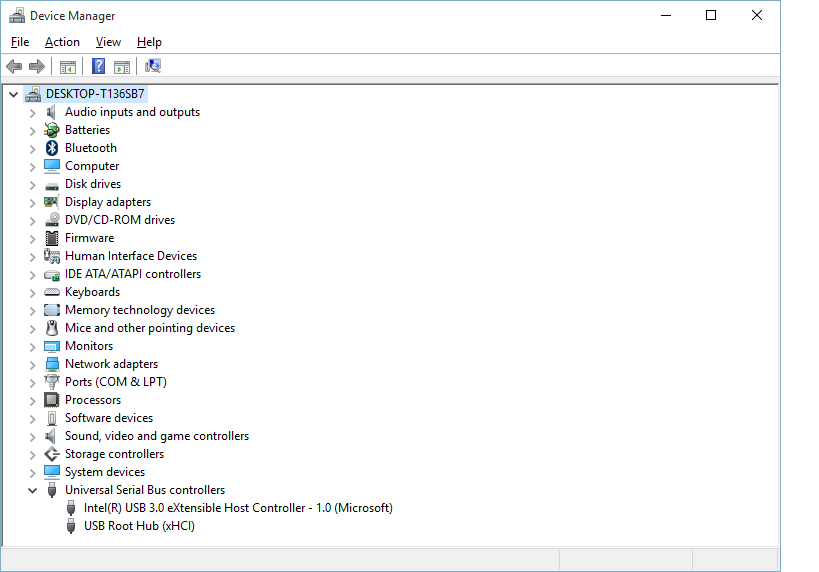Select USB Root Hub (xHCI) entry
The image size is (819, 572).
click(x=139, y=526)
